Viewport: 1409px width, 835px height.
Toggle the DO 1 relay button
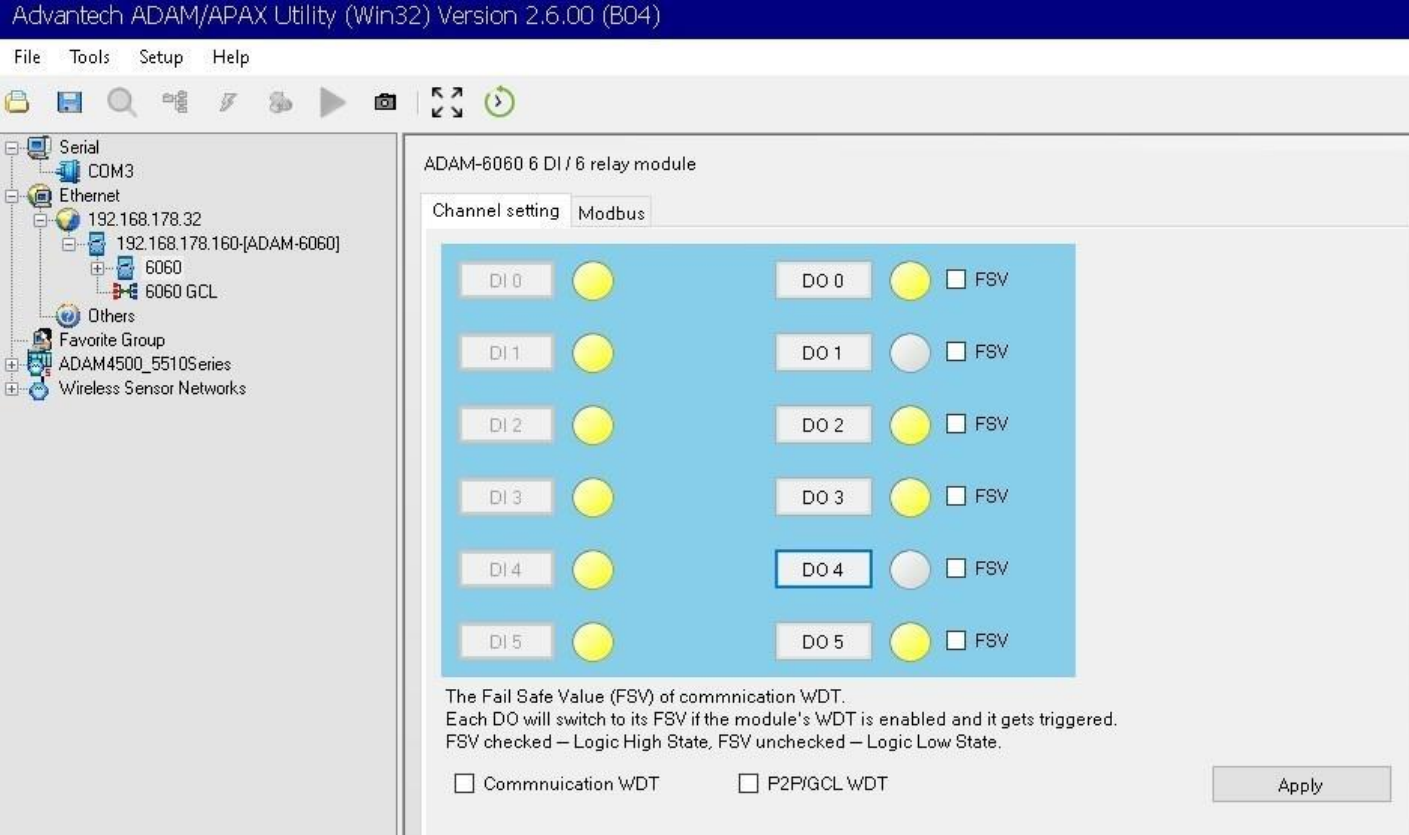[x=822, y=353]
